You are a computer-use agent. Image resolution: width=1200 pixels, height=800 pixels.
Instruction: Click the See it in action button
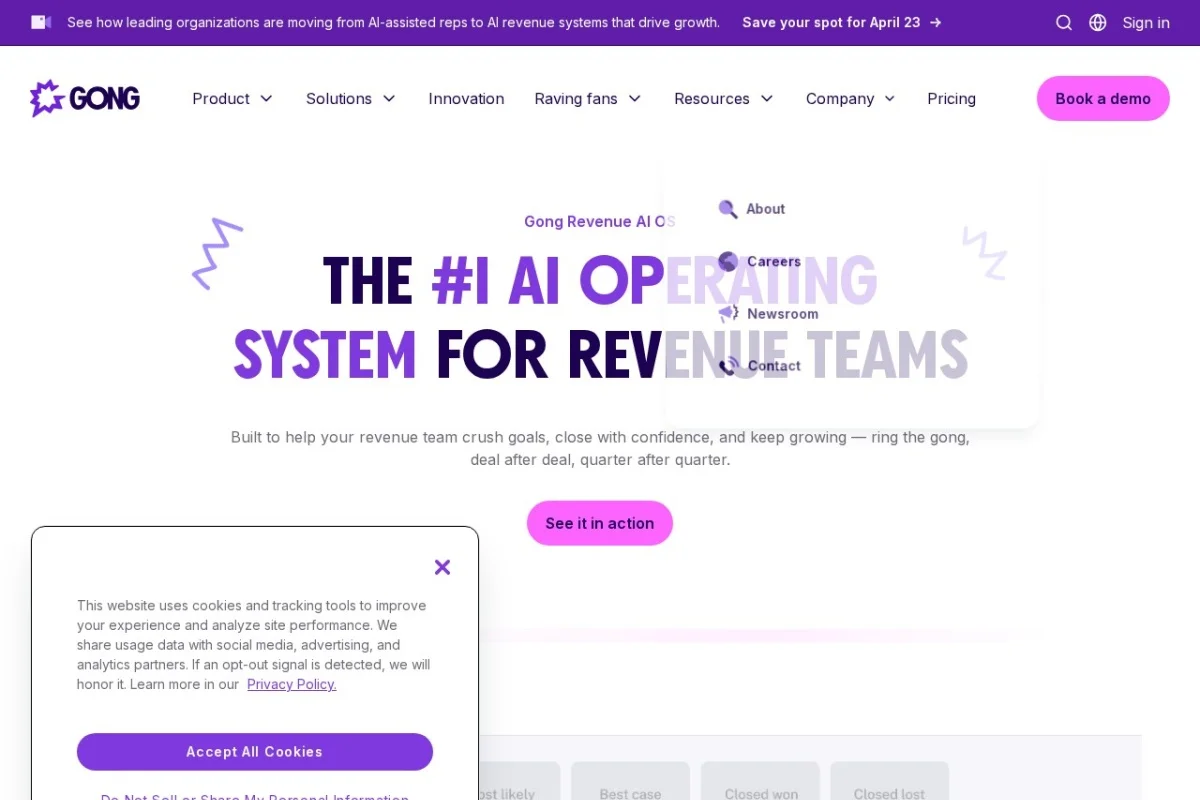coord(600,523)
